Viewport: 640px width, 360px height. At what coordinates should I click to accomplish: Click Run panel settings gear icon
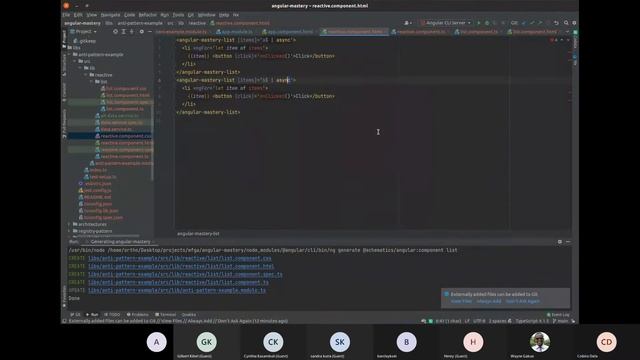pyautogui.click(x=560, y=242)
